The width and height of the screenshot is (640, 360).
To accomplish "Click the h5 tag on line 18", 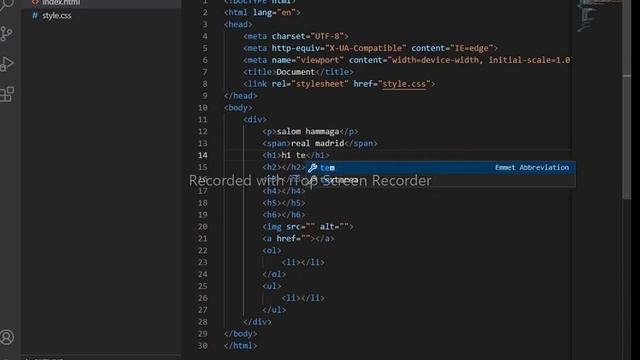I will pos(284,203).
